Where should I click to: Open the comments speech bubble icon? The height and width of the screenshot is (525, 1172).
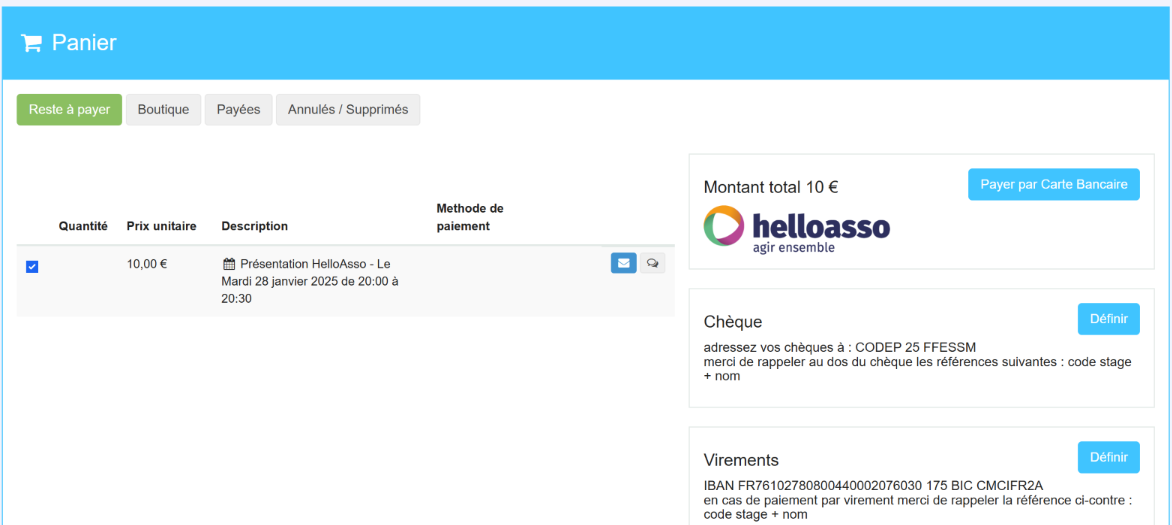click(x=652, y=264)
